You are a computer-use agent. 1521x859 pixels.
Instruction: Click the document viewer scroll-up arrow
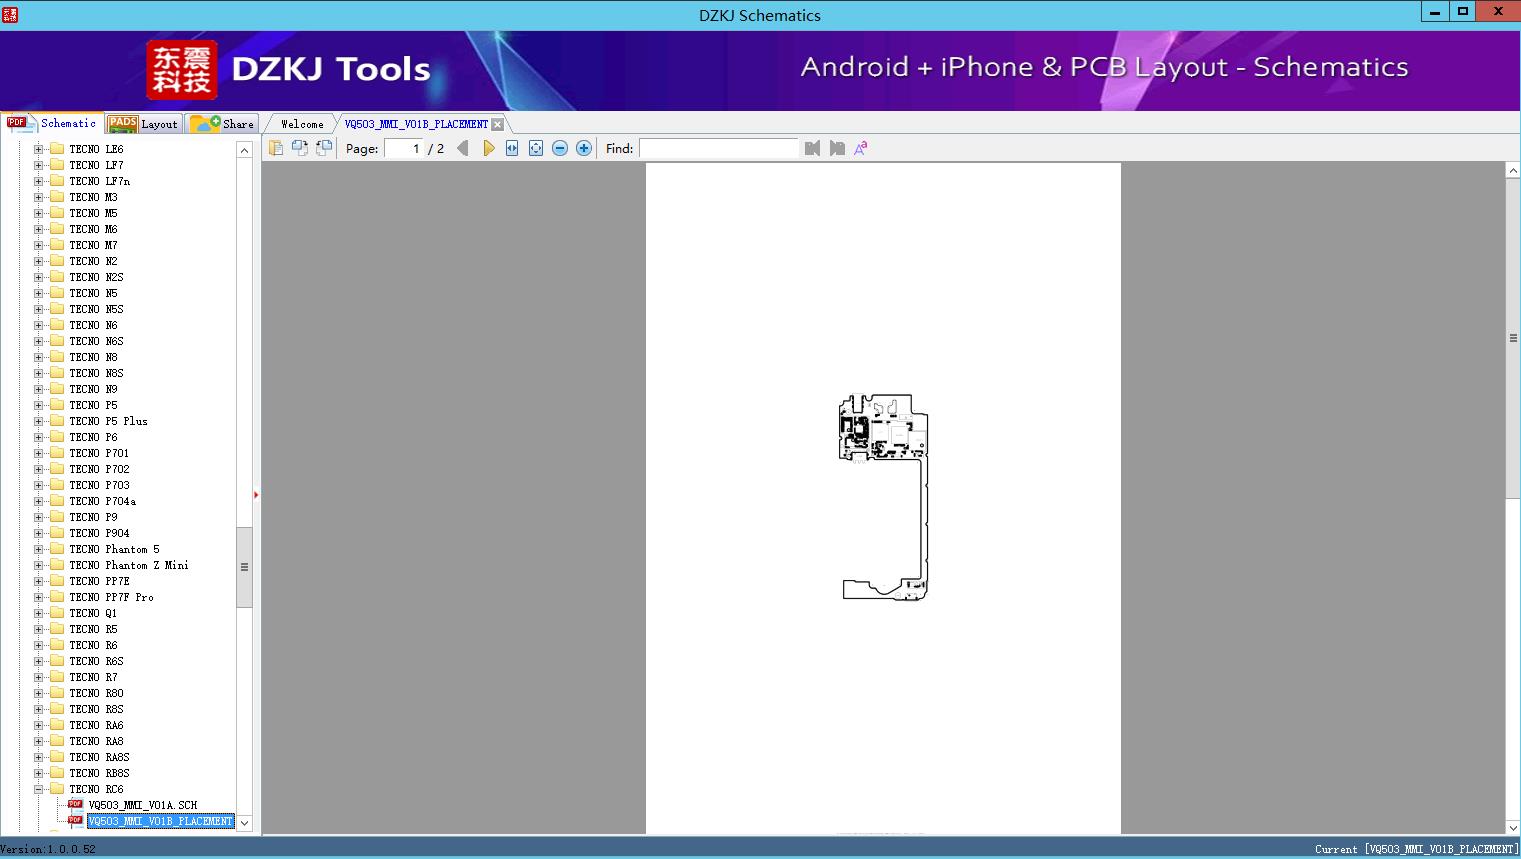1513,171
